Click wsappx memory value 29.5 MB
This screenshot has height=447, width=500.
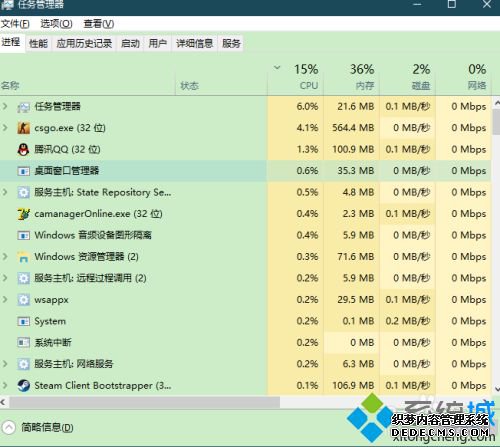pos(356,299)
